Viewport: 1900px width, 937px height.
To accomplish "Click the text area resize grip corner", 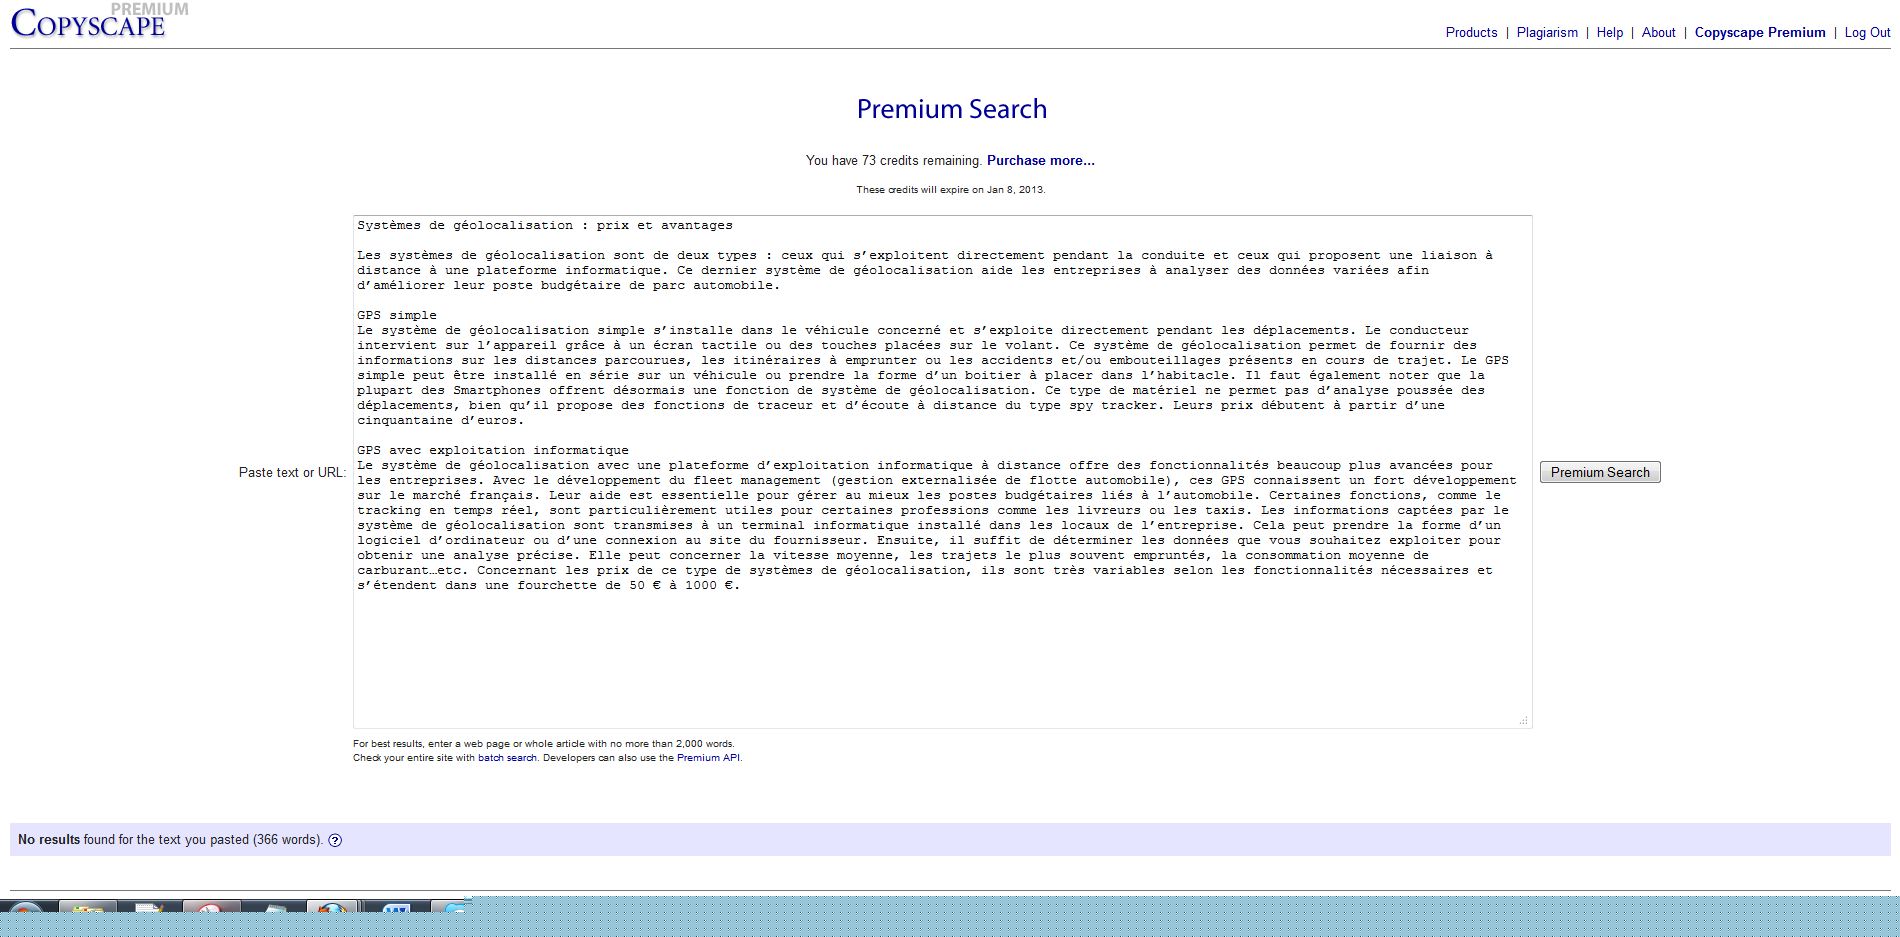I will (x=1523, y=720).
